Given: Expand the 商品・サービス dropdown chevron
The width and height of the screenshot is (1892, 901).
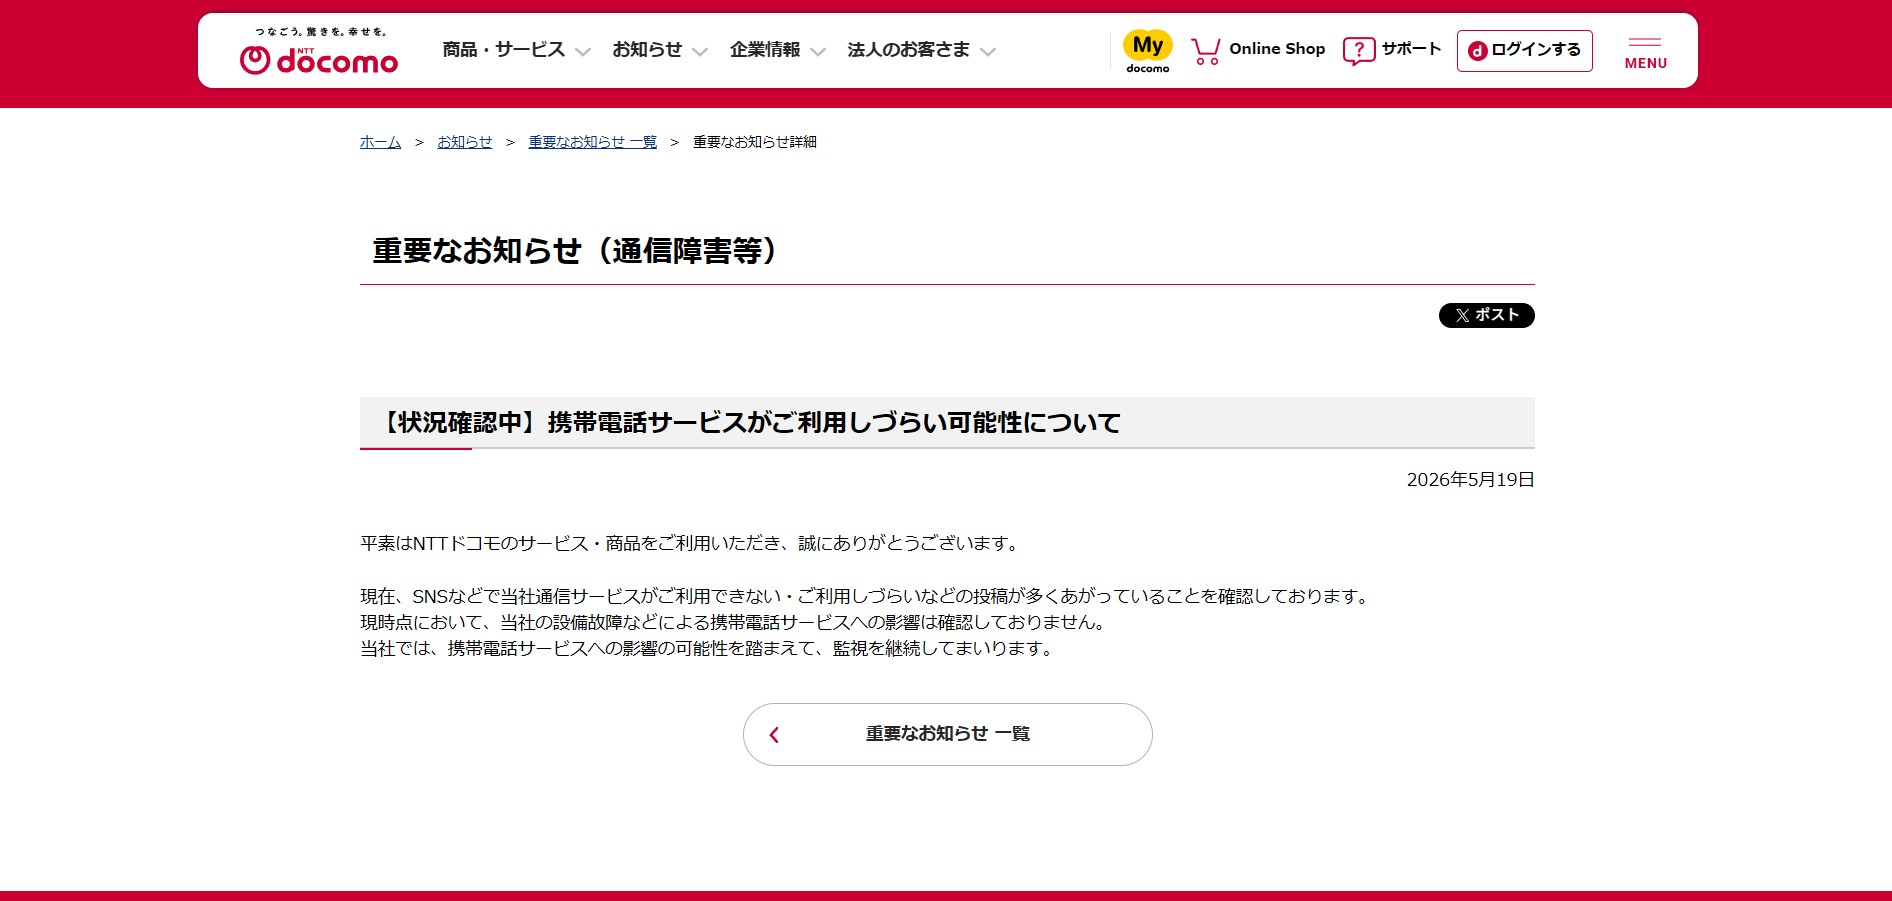Looking at the screenshot, I should pyautogui.click(x=583, y=52).
